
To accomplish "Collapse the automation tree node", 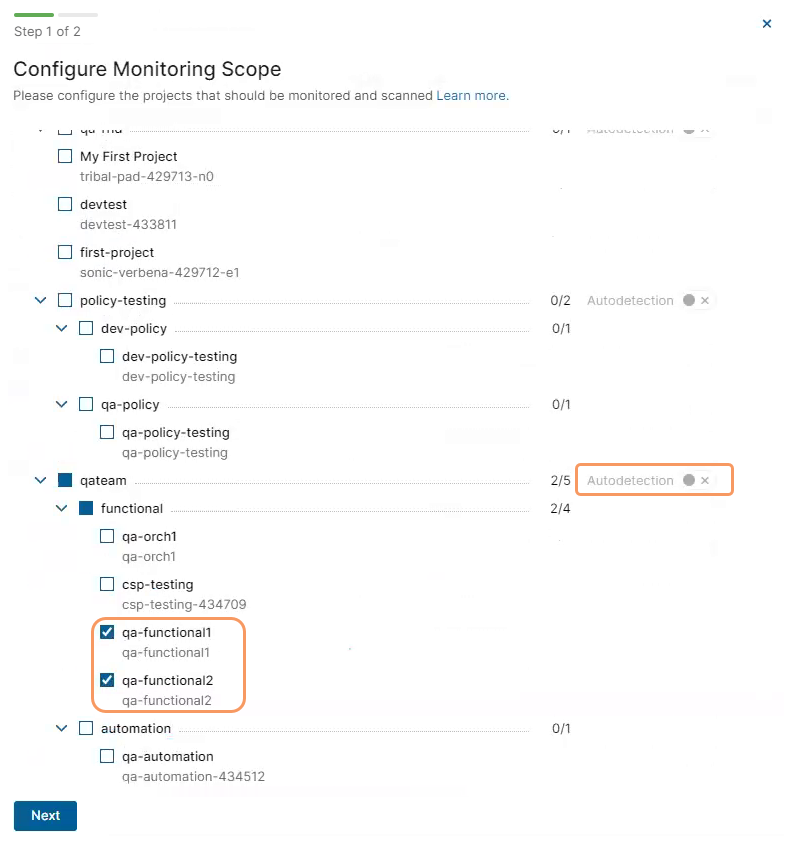I will click(x=61, y=728).
